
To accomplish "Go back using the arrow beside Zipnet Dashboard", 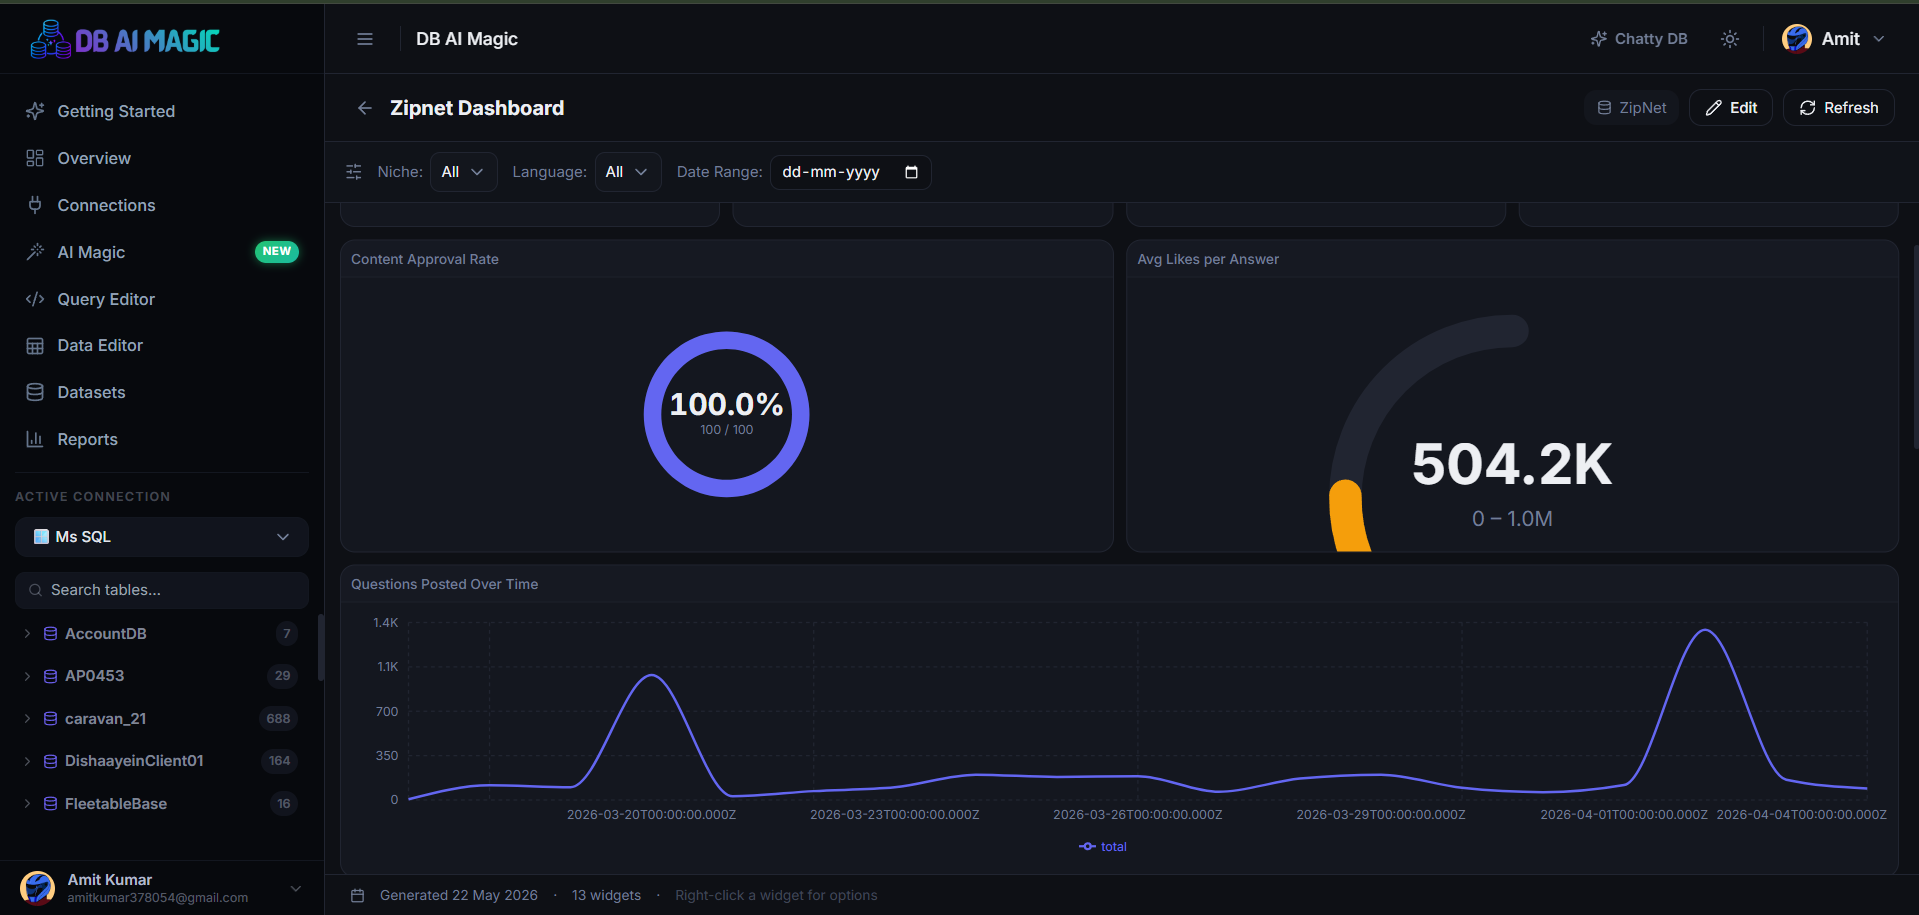I will click(365, 108).
